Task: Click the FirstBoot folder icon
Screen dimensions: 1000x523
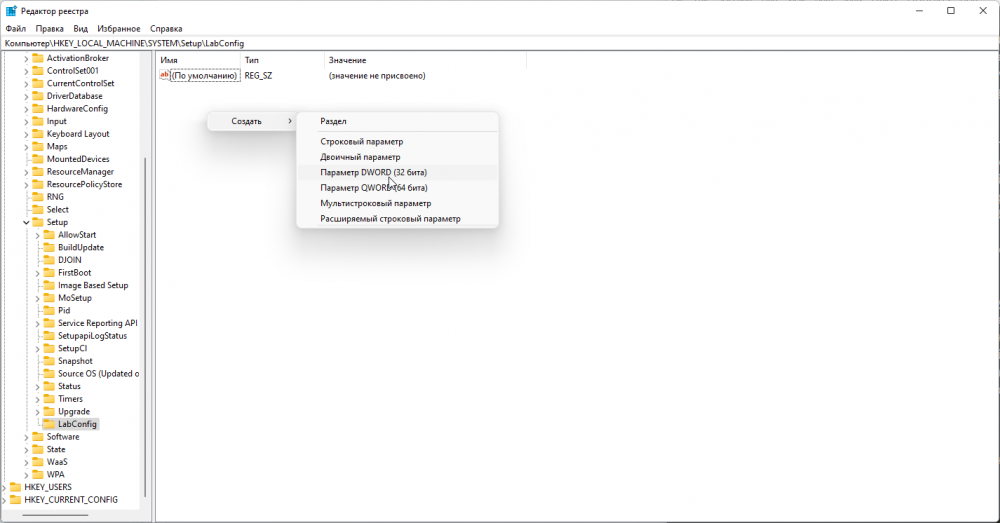Action: 49,272
